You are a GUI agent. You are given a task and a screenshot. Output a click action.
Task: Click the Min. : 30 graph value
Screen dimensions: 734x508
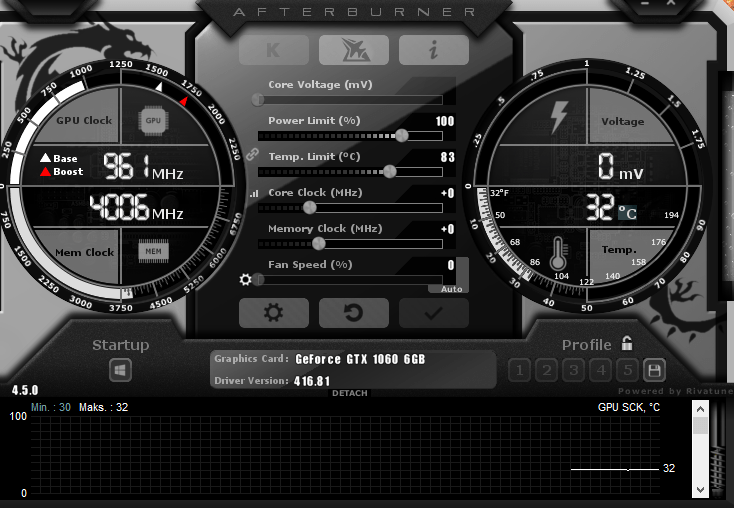[x=51, y=407]
